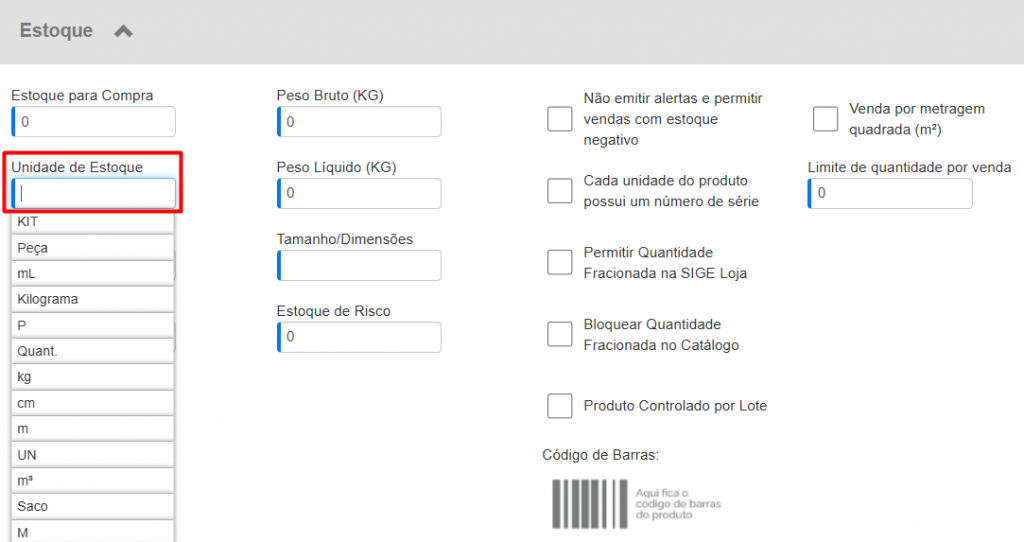Focus the Peso Bruto (KG) input

pyautogui.click(x=360, y=122)
